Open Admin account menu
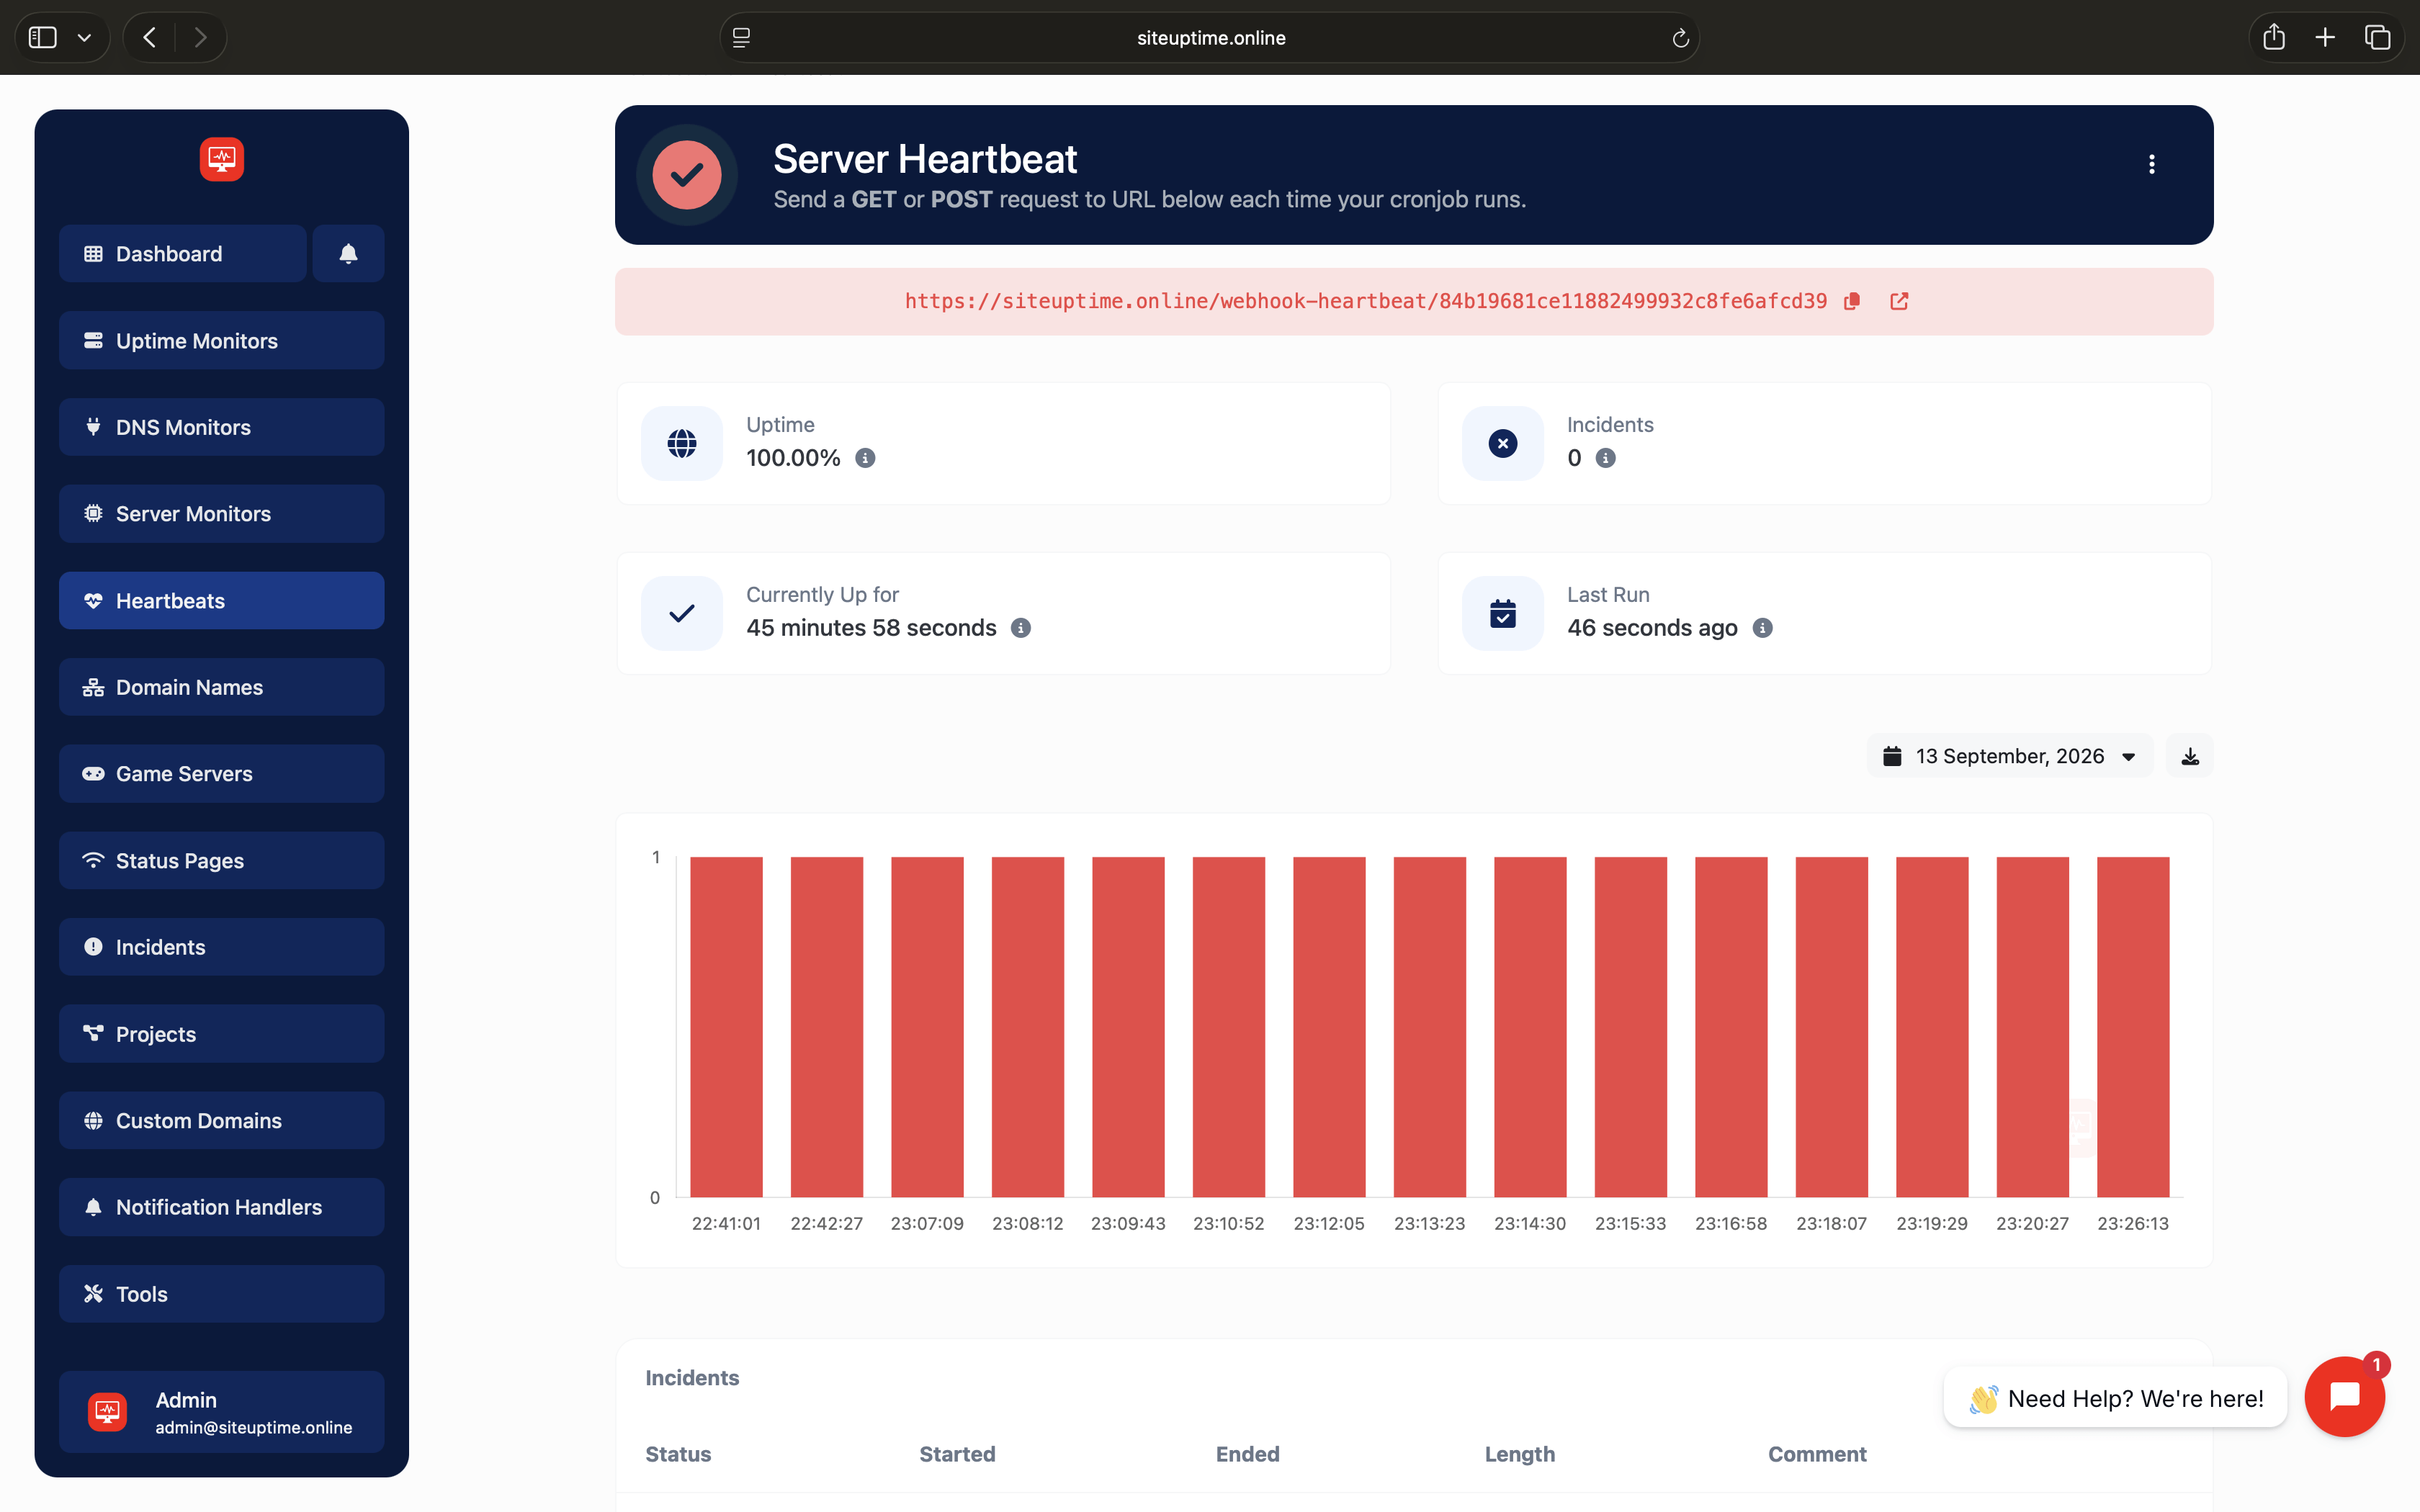 [x=222, y=1412]
